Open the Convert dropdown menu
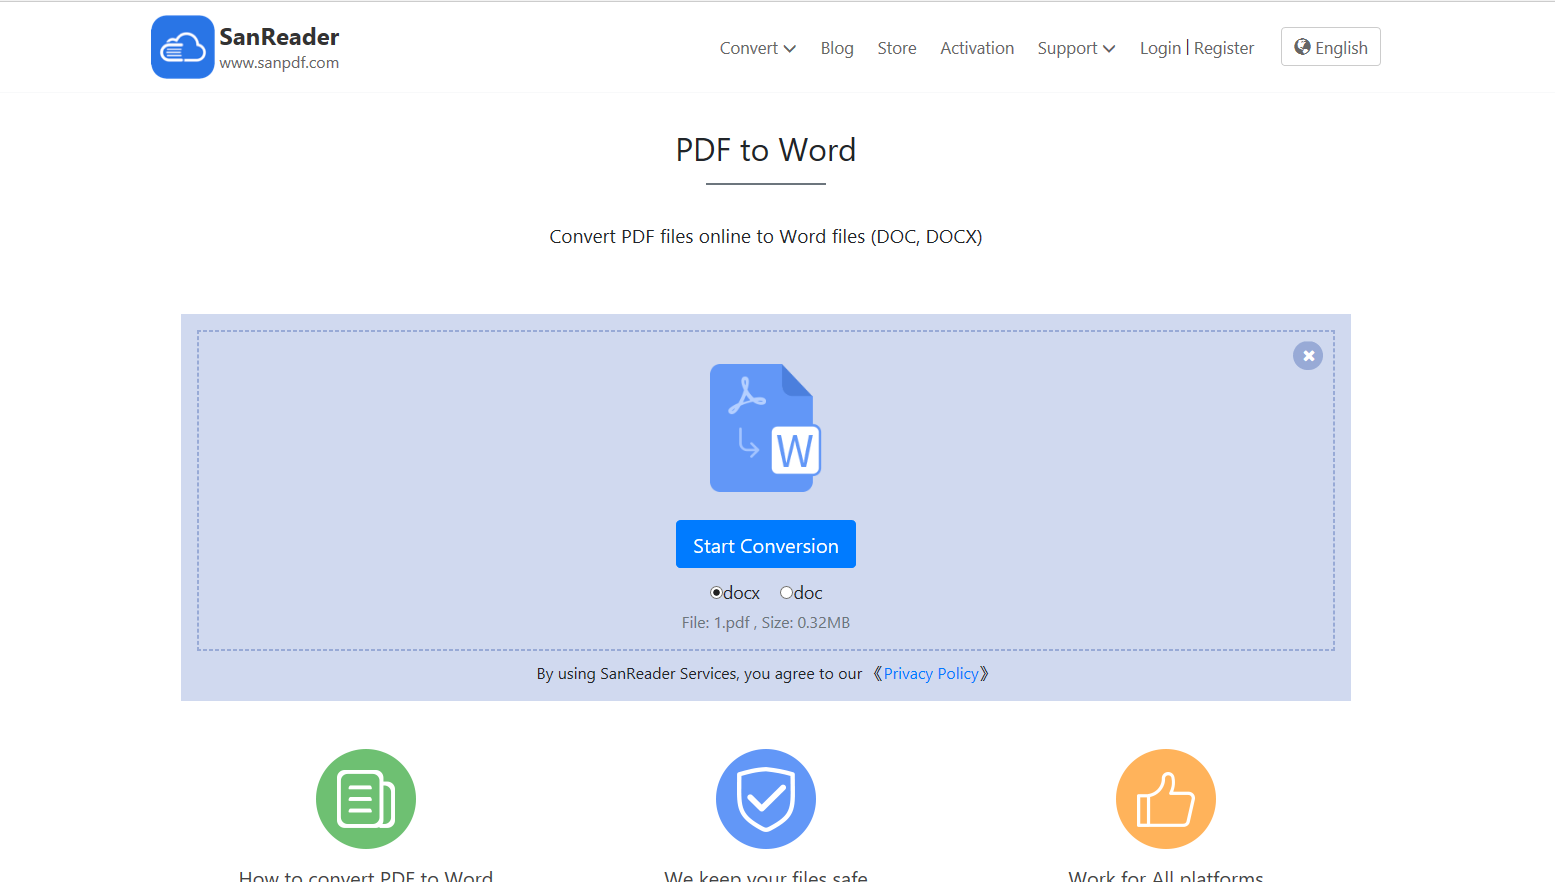The image size is (1555, 882). (x=757, y=47)
